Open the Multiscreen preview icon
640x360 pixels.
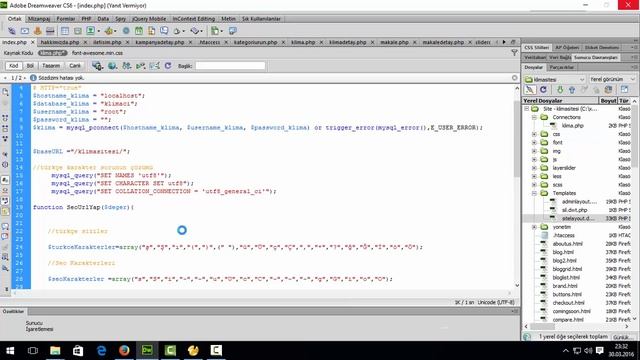98,65
